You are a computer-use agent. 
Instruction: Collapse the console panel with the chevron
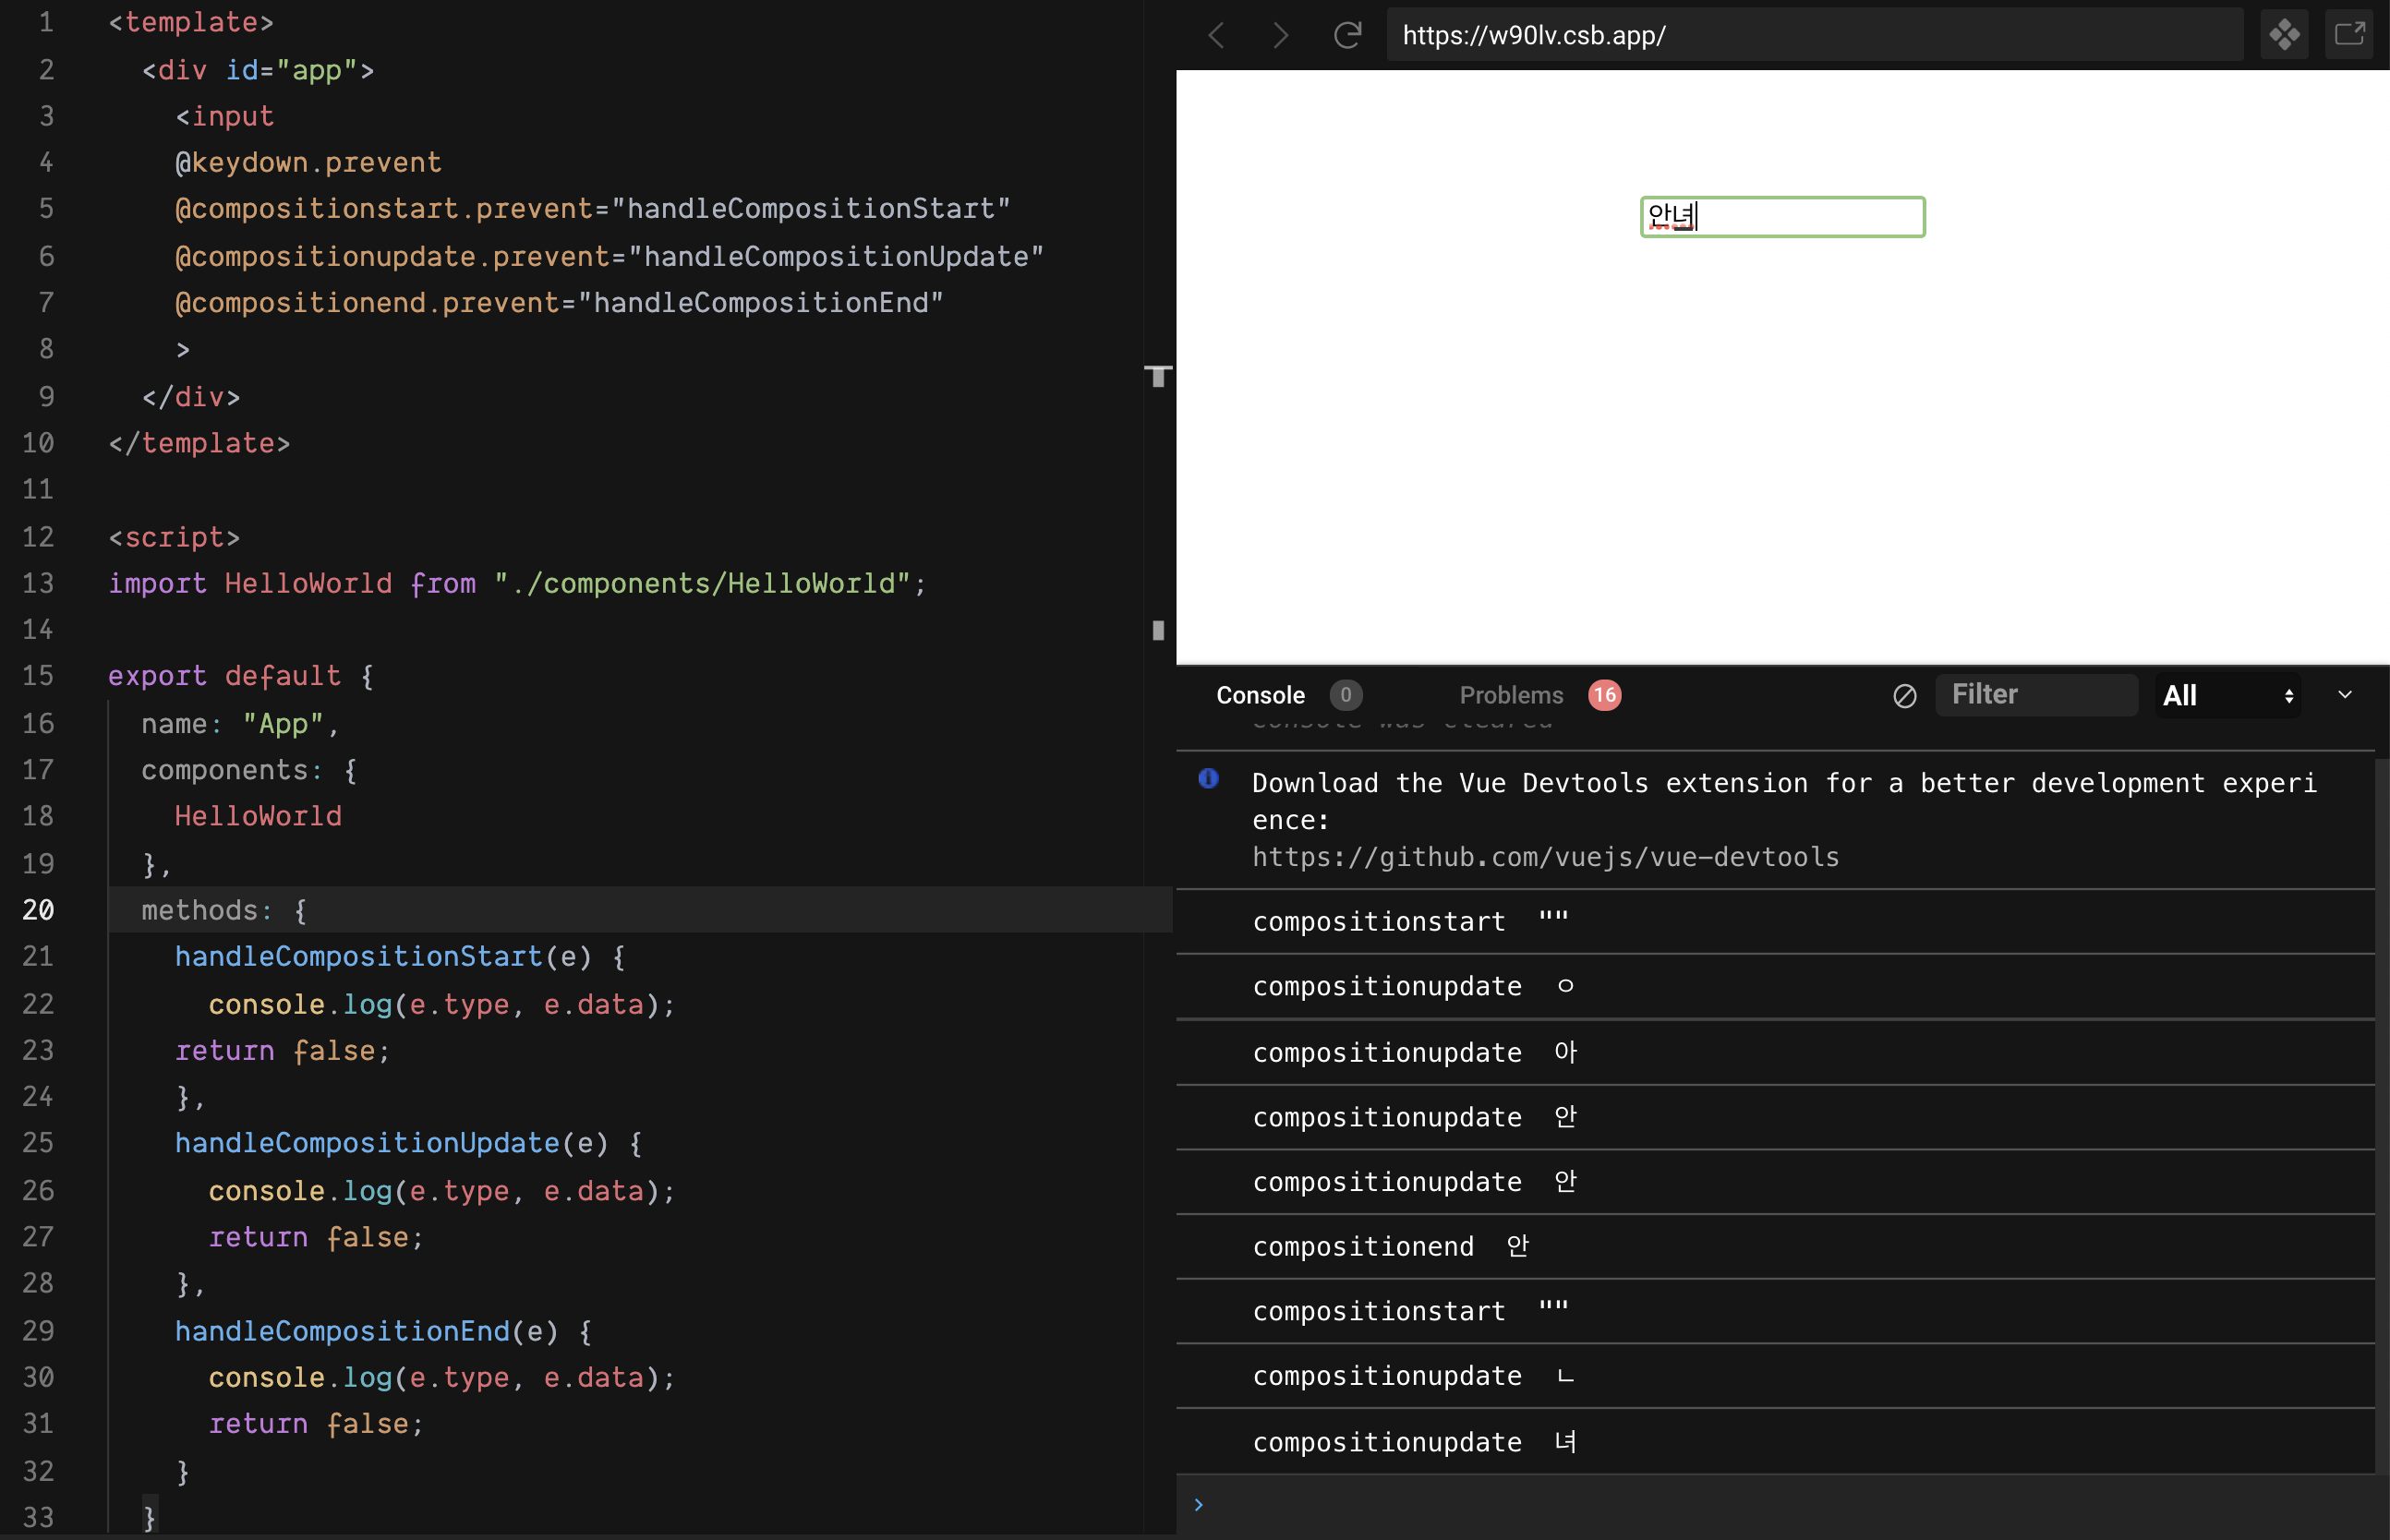click(x=2344, y=695)
